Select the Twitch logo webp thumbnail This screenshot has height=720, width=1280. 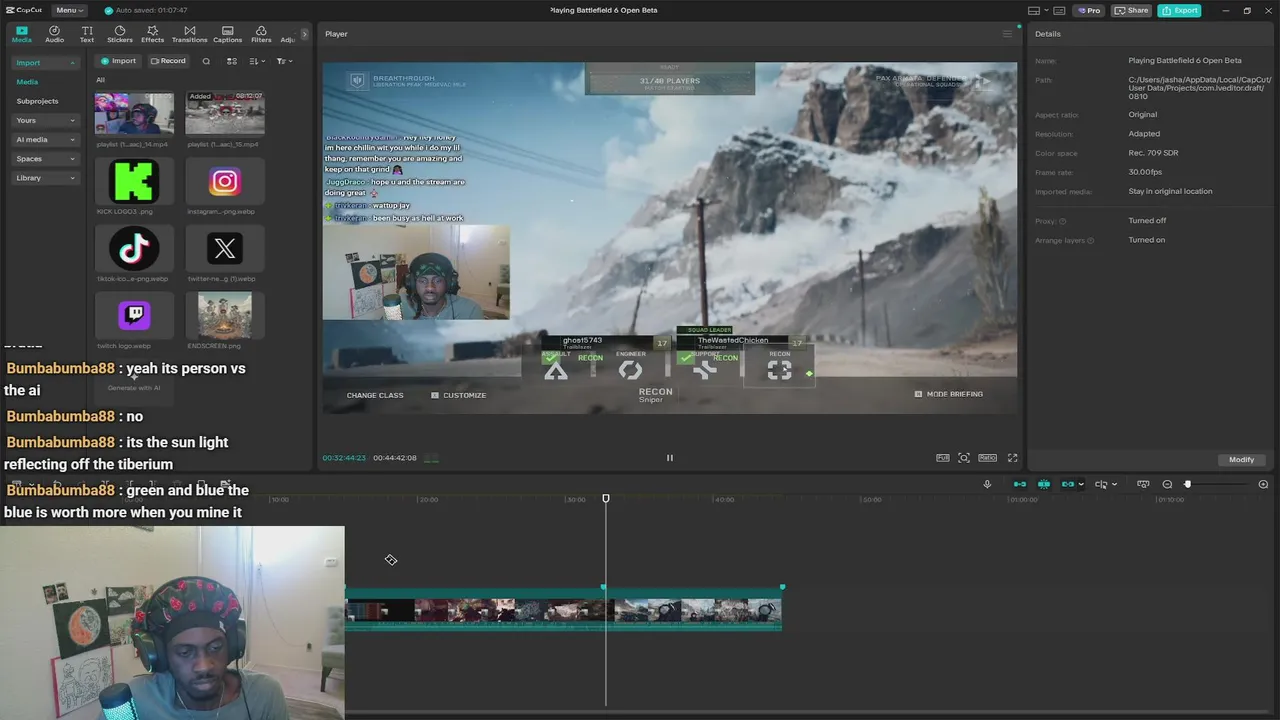[134, 315]
